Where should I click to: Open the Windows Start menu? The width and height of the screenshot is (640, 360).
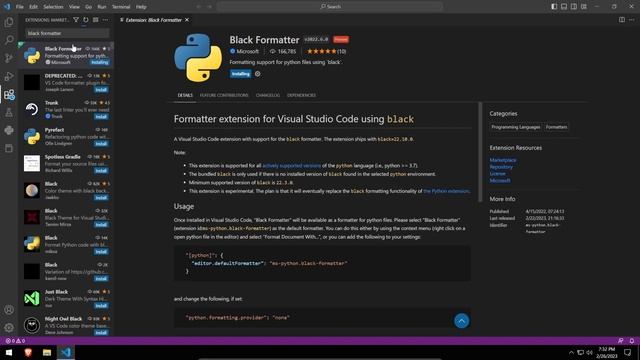pyautogui.click(x=9, y=352)
